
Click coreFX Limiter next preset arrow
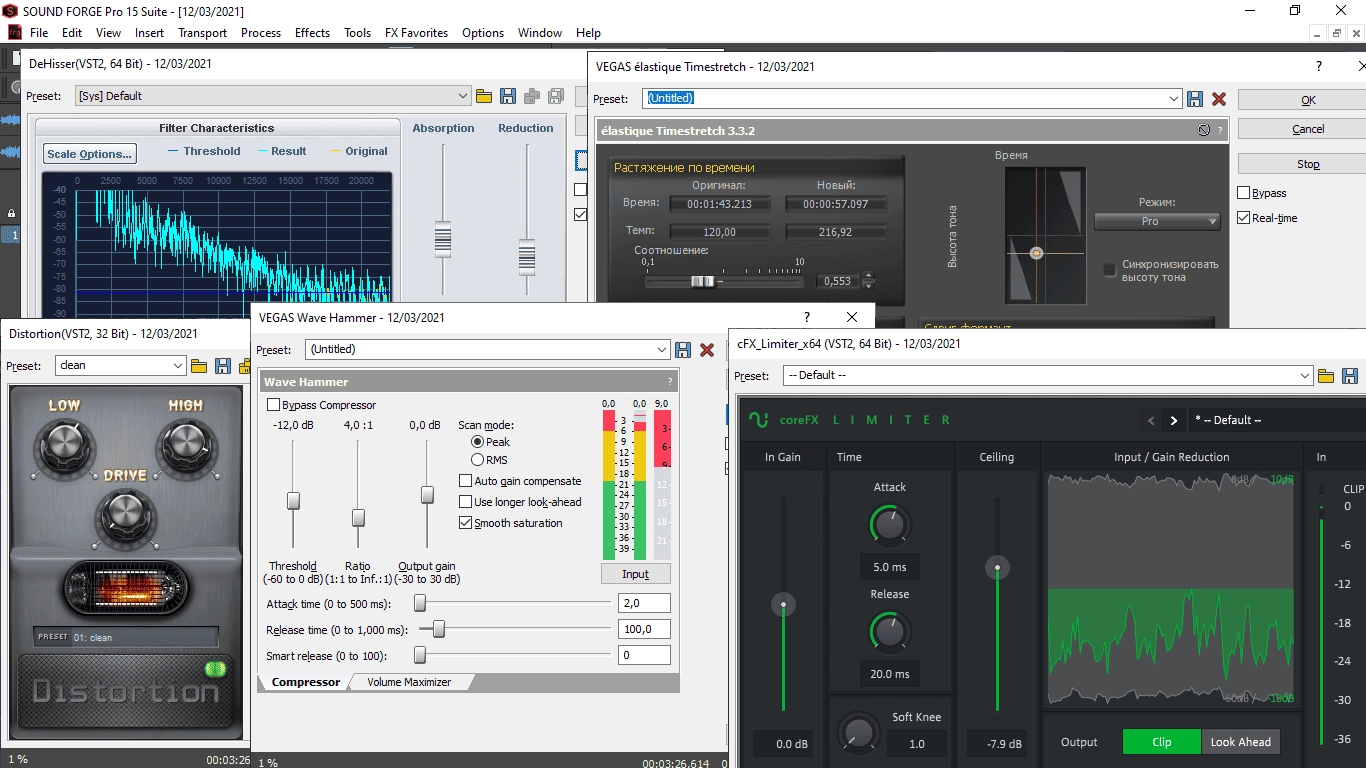tap(1174, 421)
